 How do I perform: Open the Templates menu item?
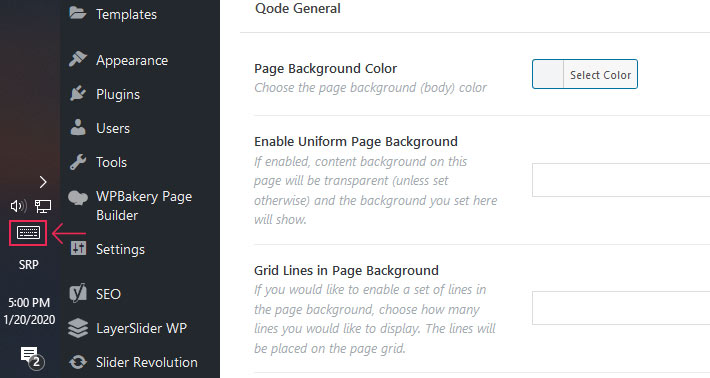pos(126,14)
